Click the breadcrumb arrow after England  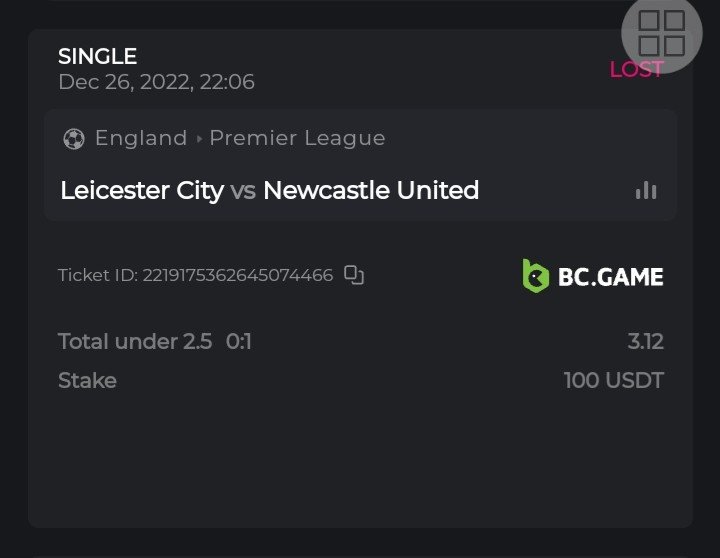pyautogui.click(x=198, y=139)
